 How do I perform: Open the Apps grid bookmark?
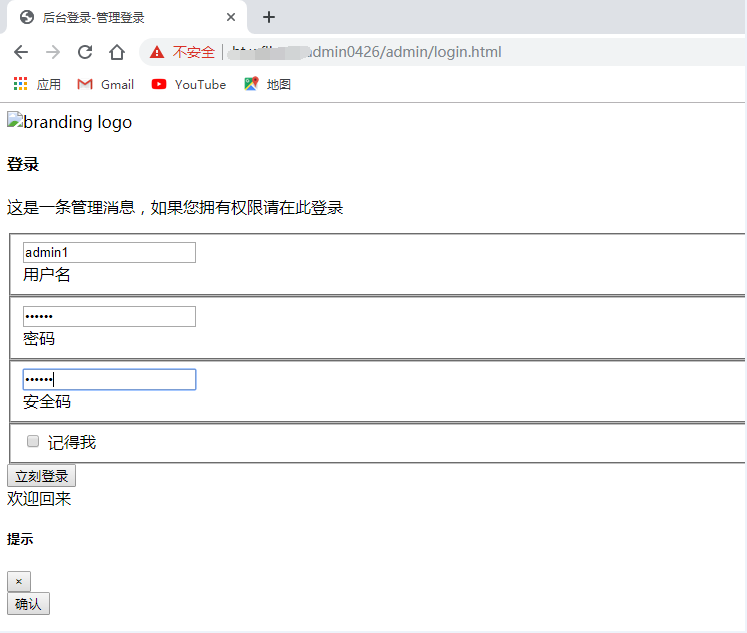click(x=37, y=84)
